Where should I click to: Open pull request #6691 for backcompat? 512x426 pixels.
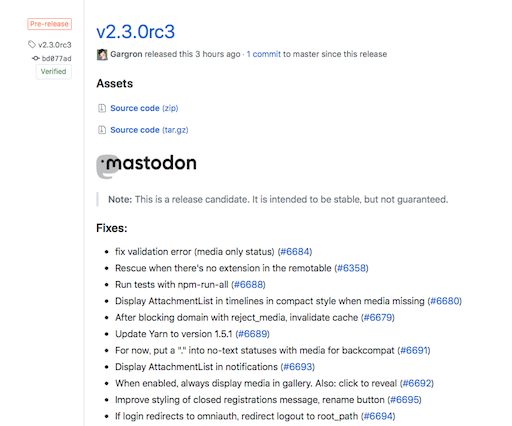point(414,350)
